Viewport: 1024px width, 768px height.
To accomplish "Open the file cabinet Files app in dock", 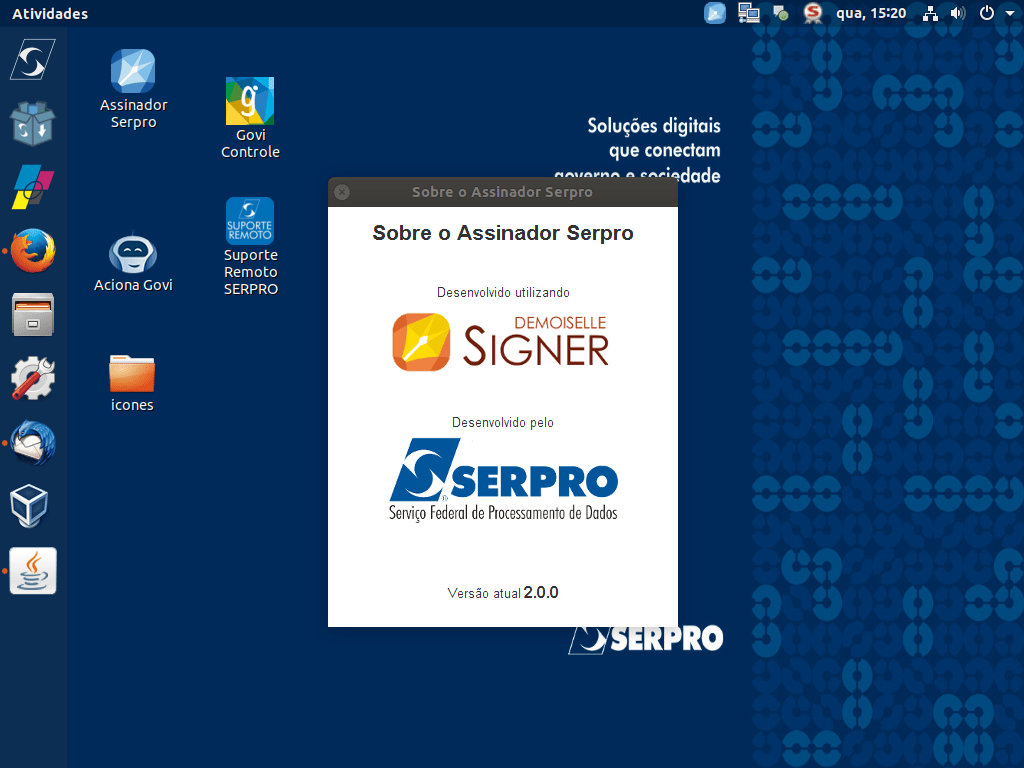I will coord(33,315).
